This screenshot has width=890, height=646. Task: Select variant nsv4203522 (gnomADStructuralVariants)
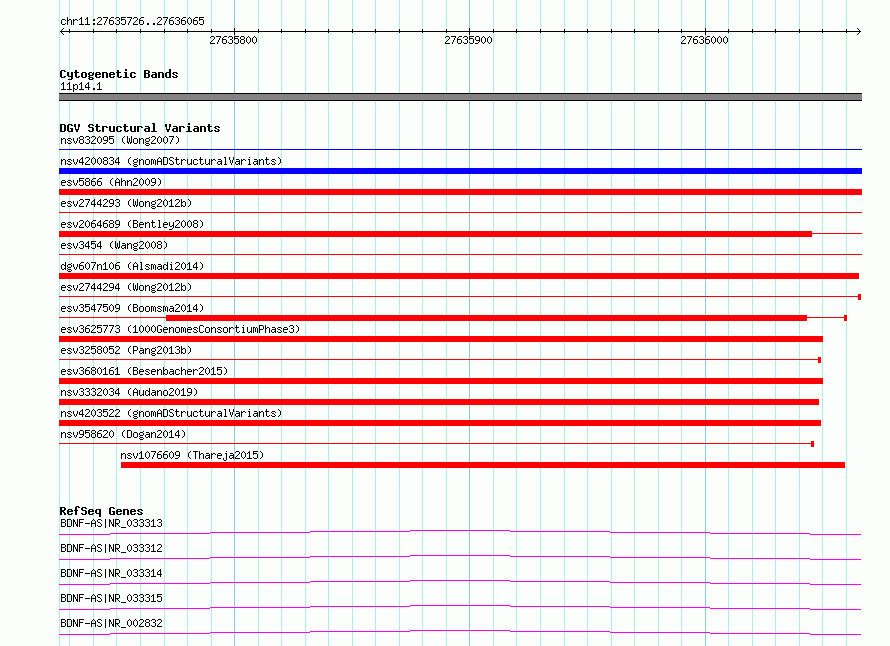click(x=171, y=413)
